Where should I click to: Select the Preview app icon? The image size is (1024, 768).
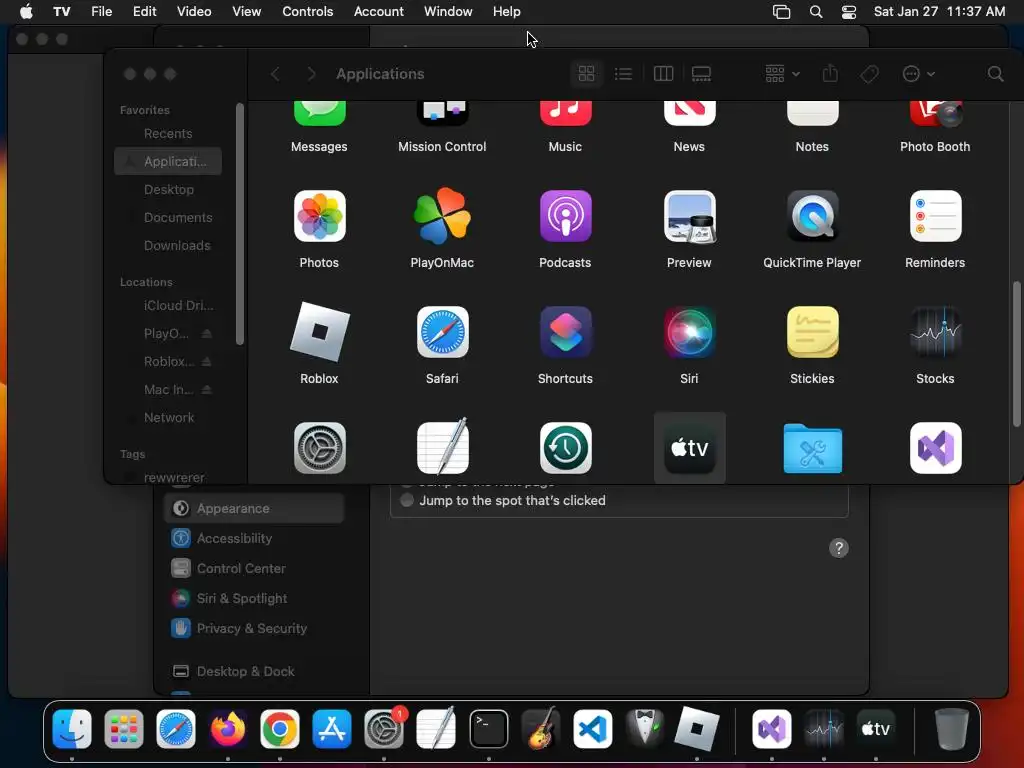point(689,216)
